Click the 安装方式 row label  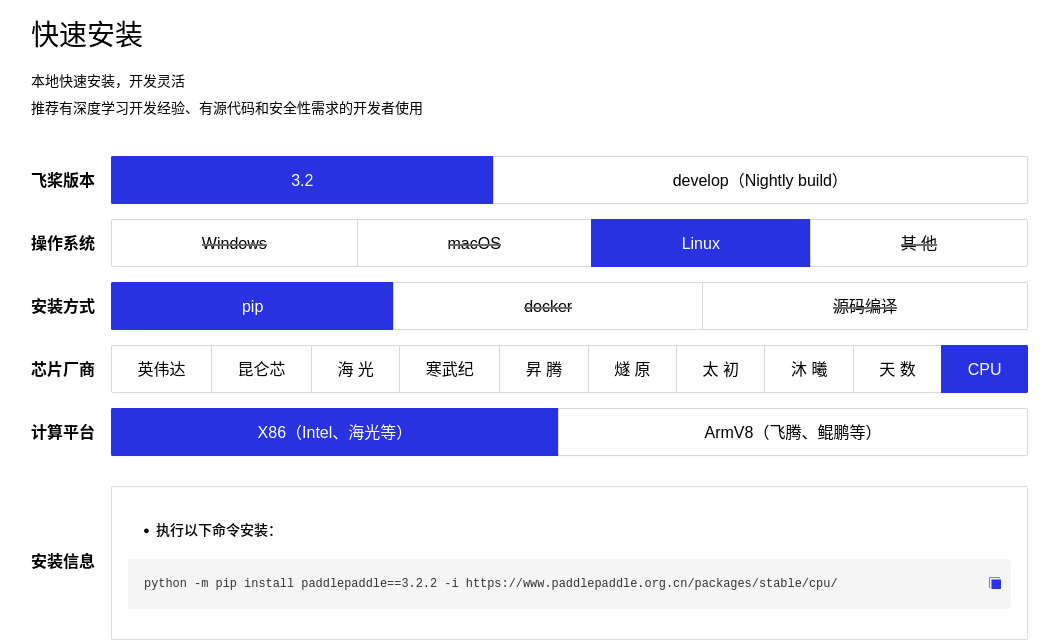click(x=63, y=306)
